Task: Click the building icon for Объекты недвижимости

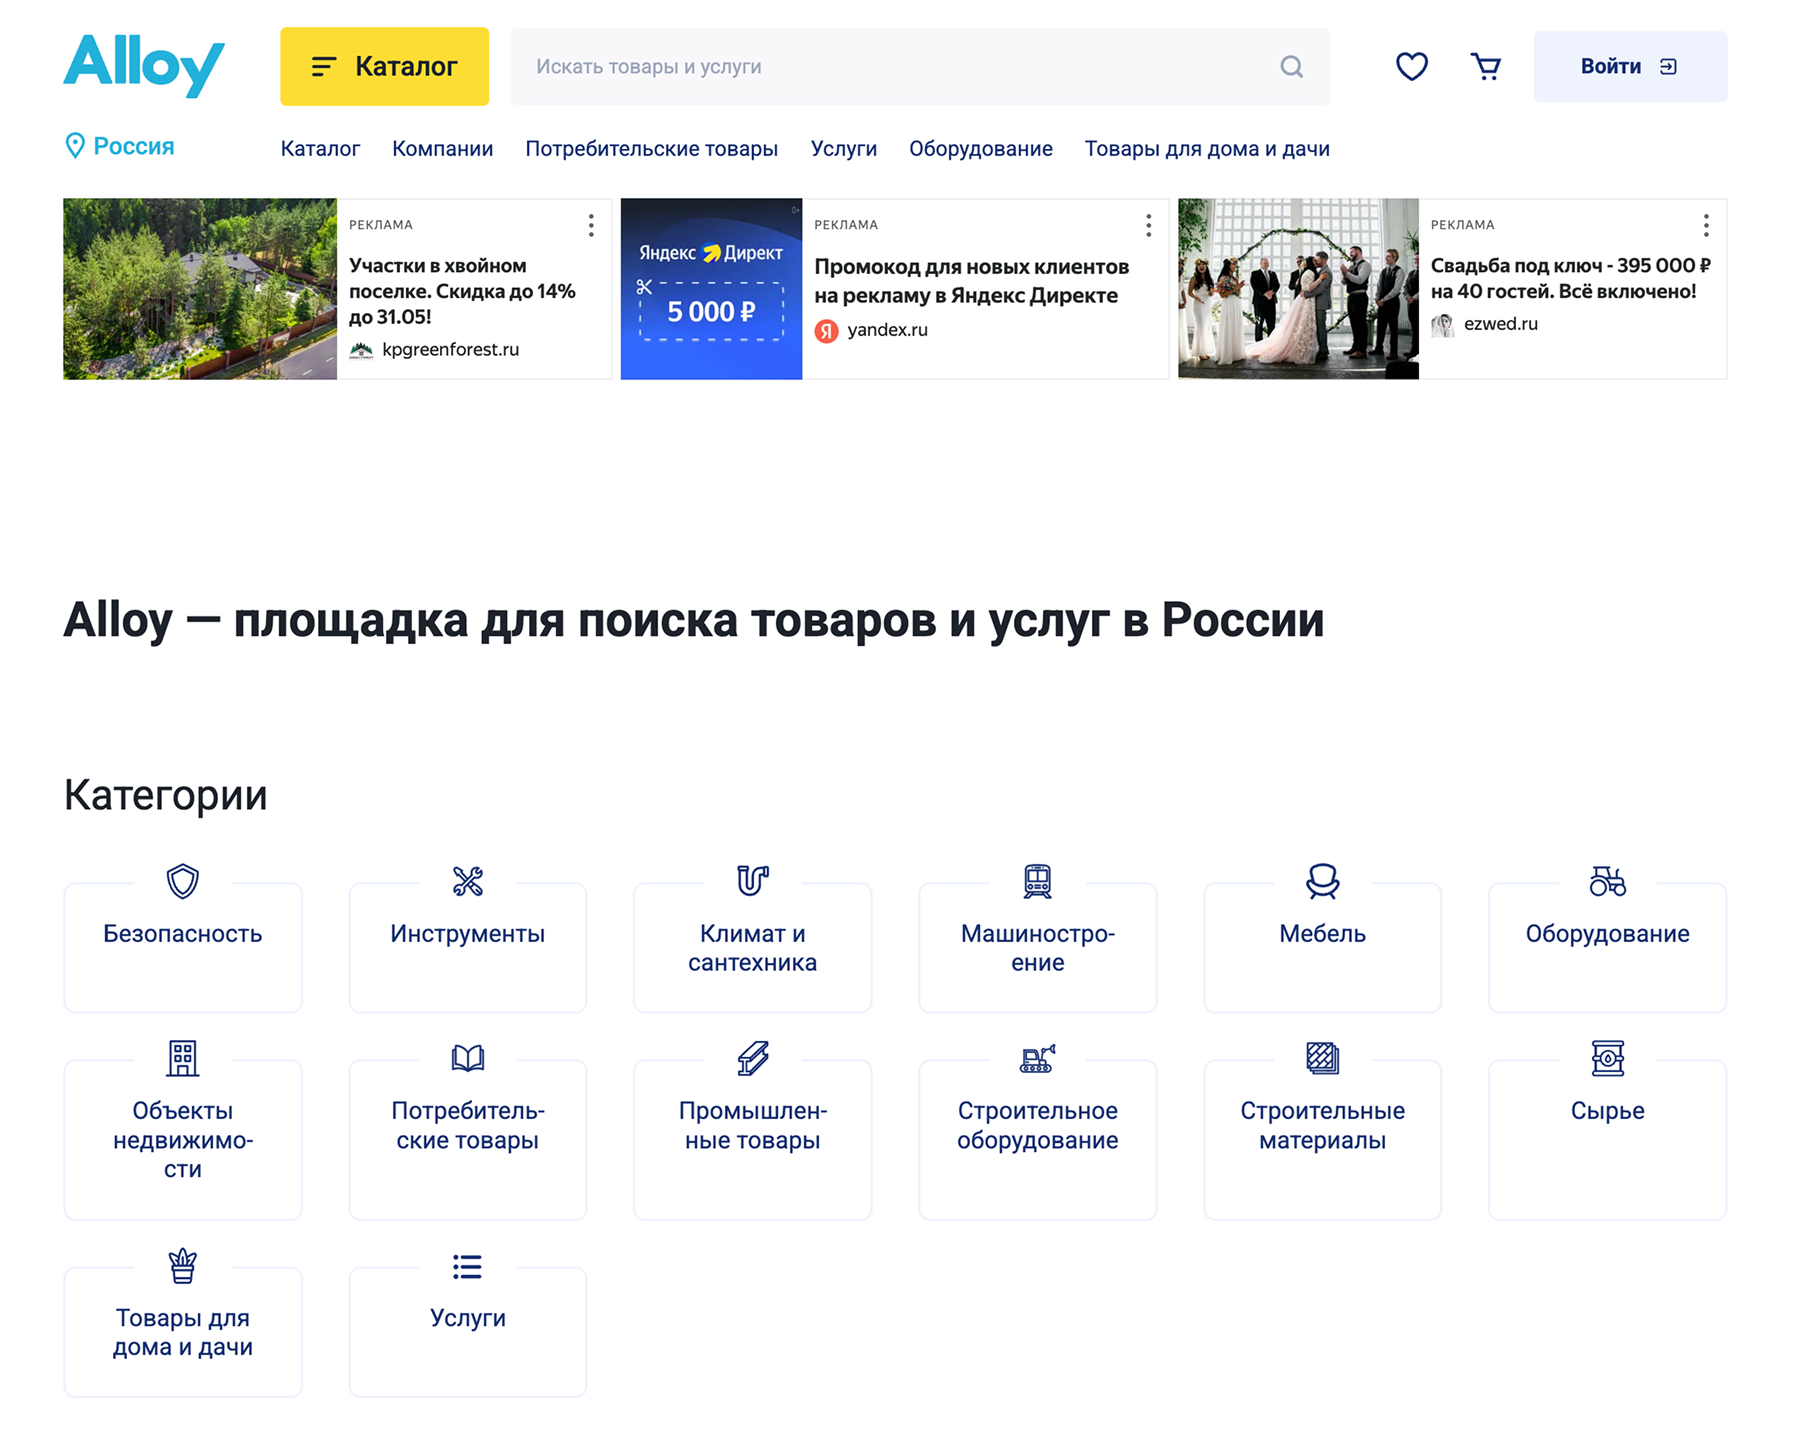Action: point(183,1058)
